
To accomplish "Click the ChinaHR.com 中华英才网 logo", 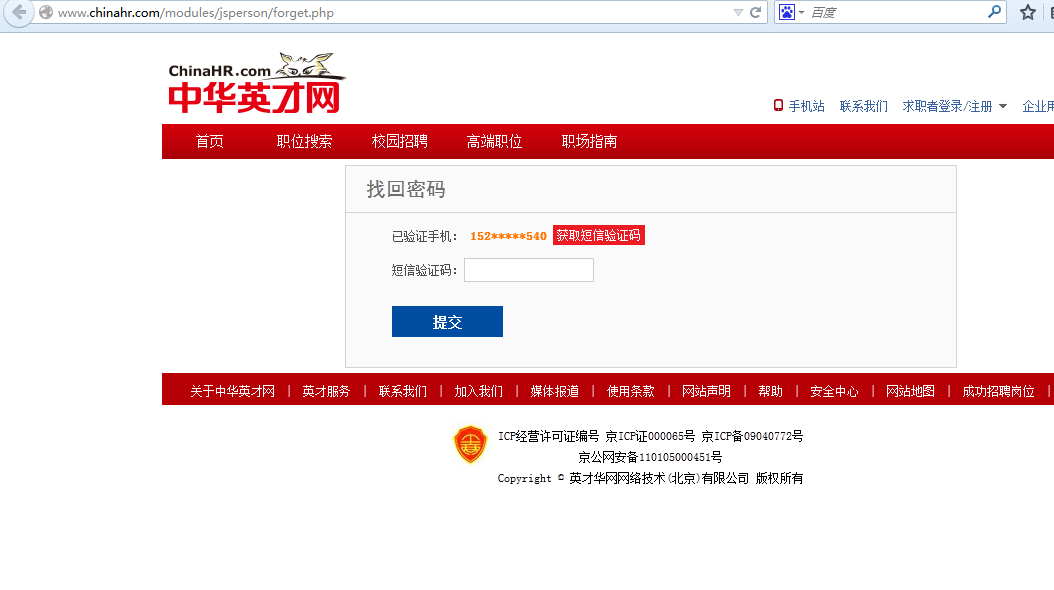I will tap(256, 83).
